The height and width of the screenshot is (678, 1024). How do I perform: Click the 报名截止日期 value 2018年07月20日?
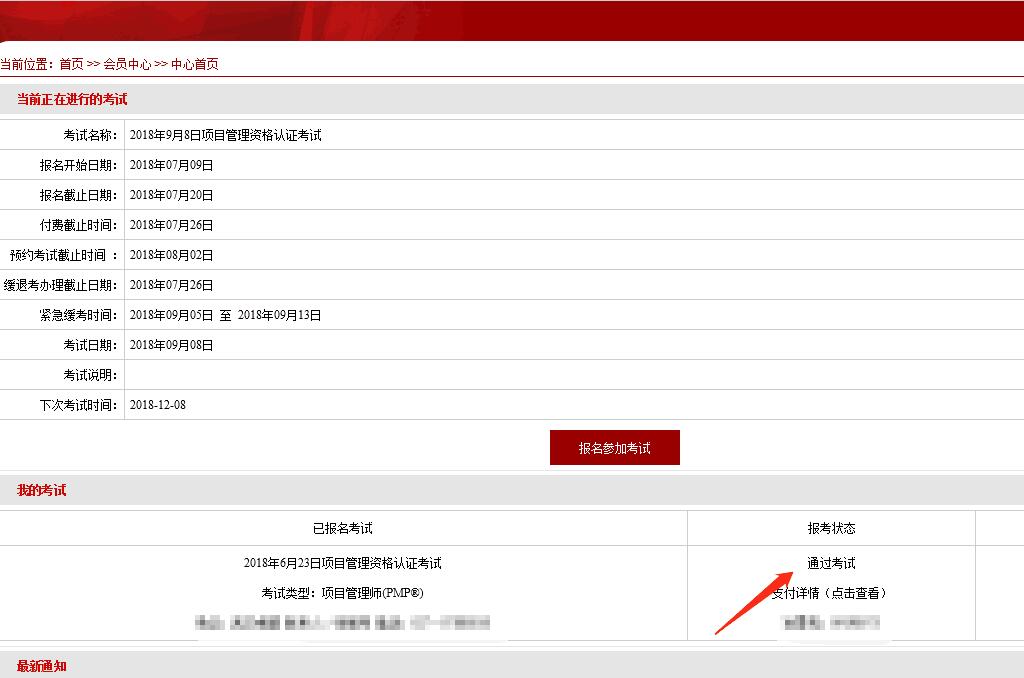[x=171, y=195]
